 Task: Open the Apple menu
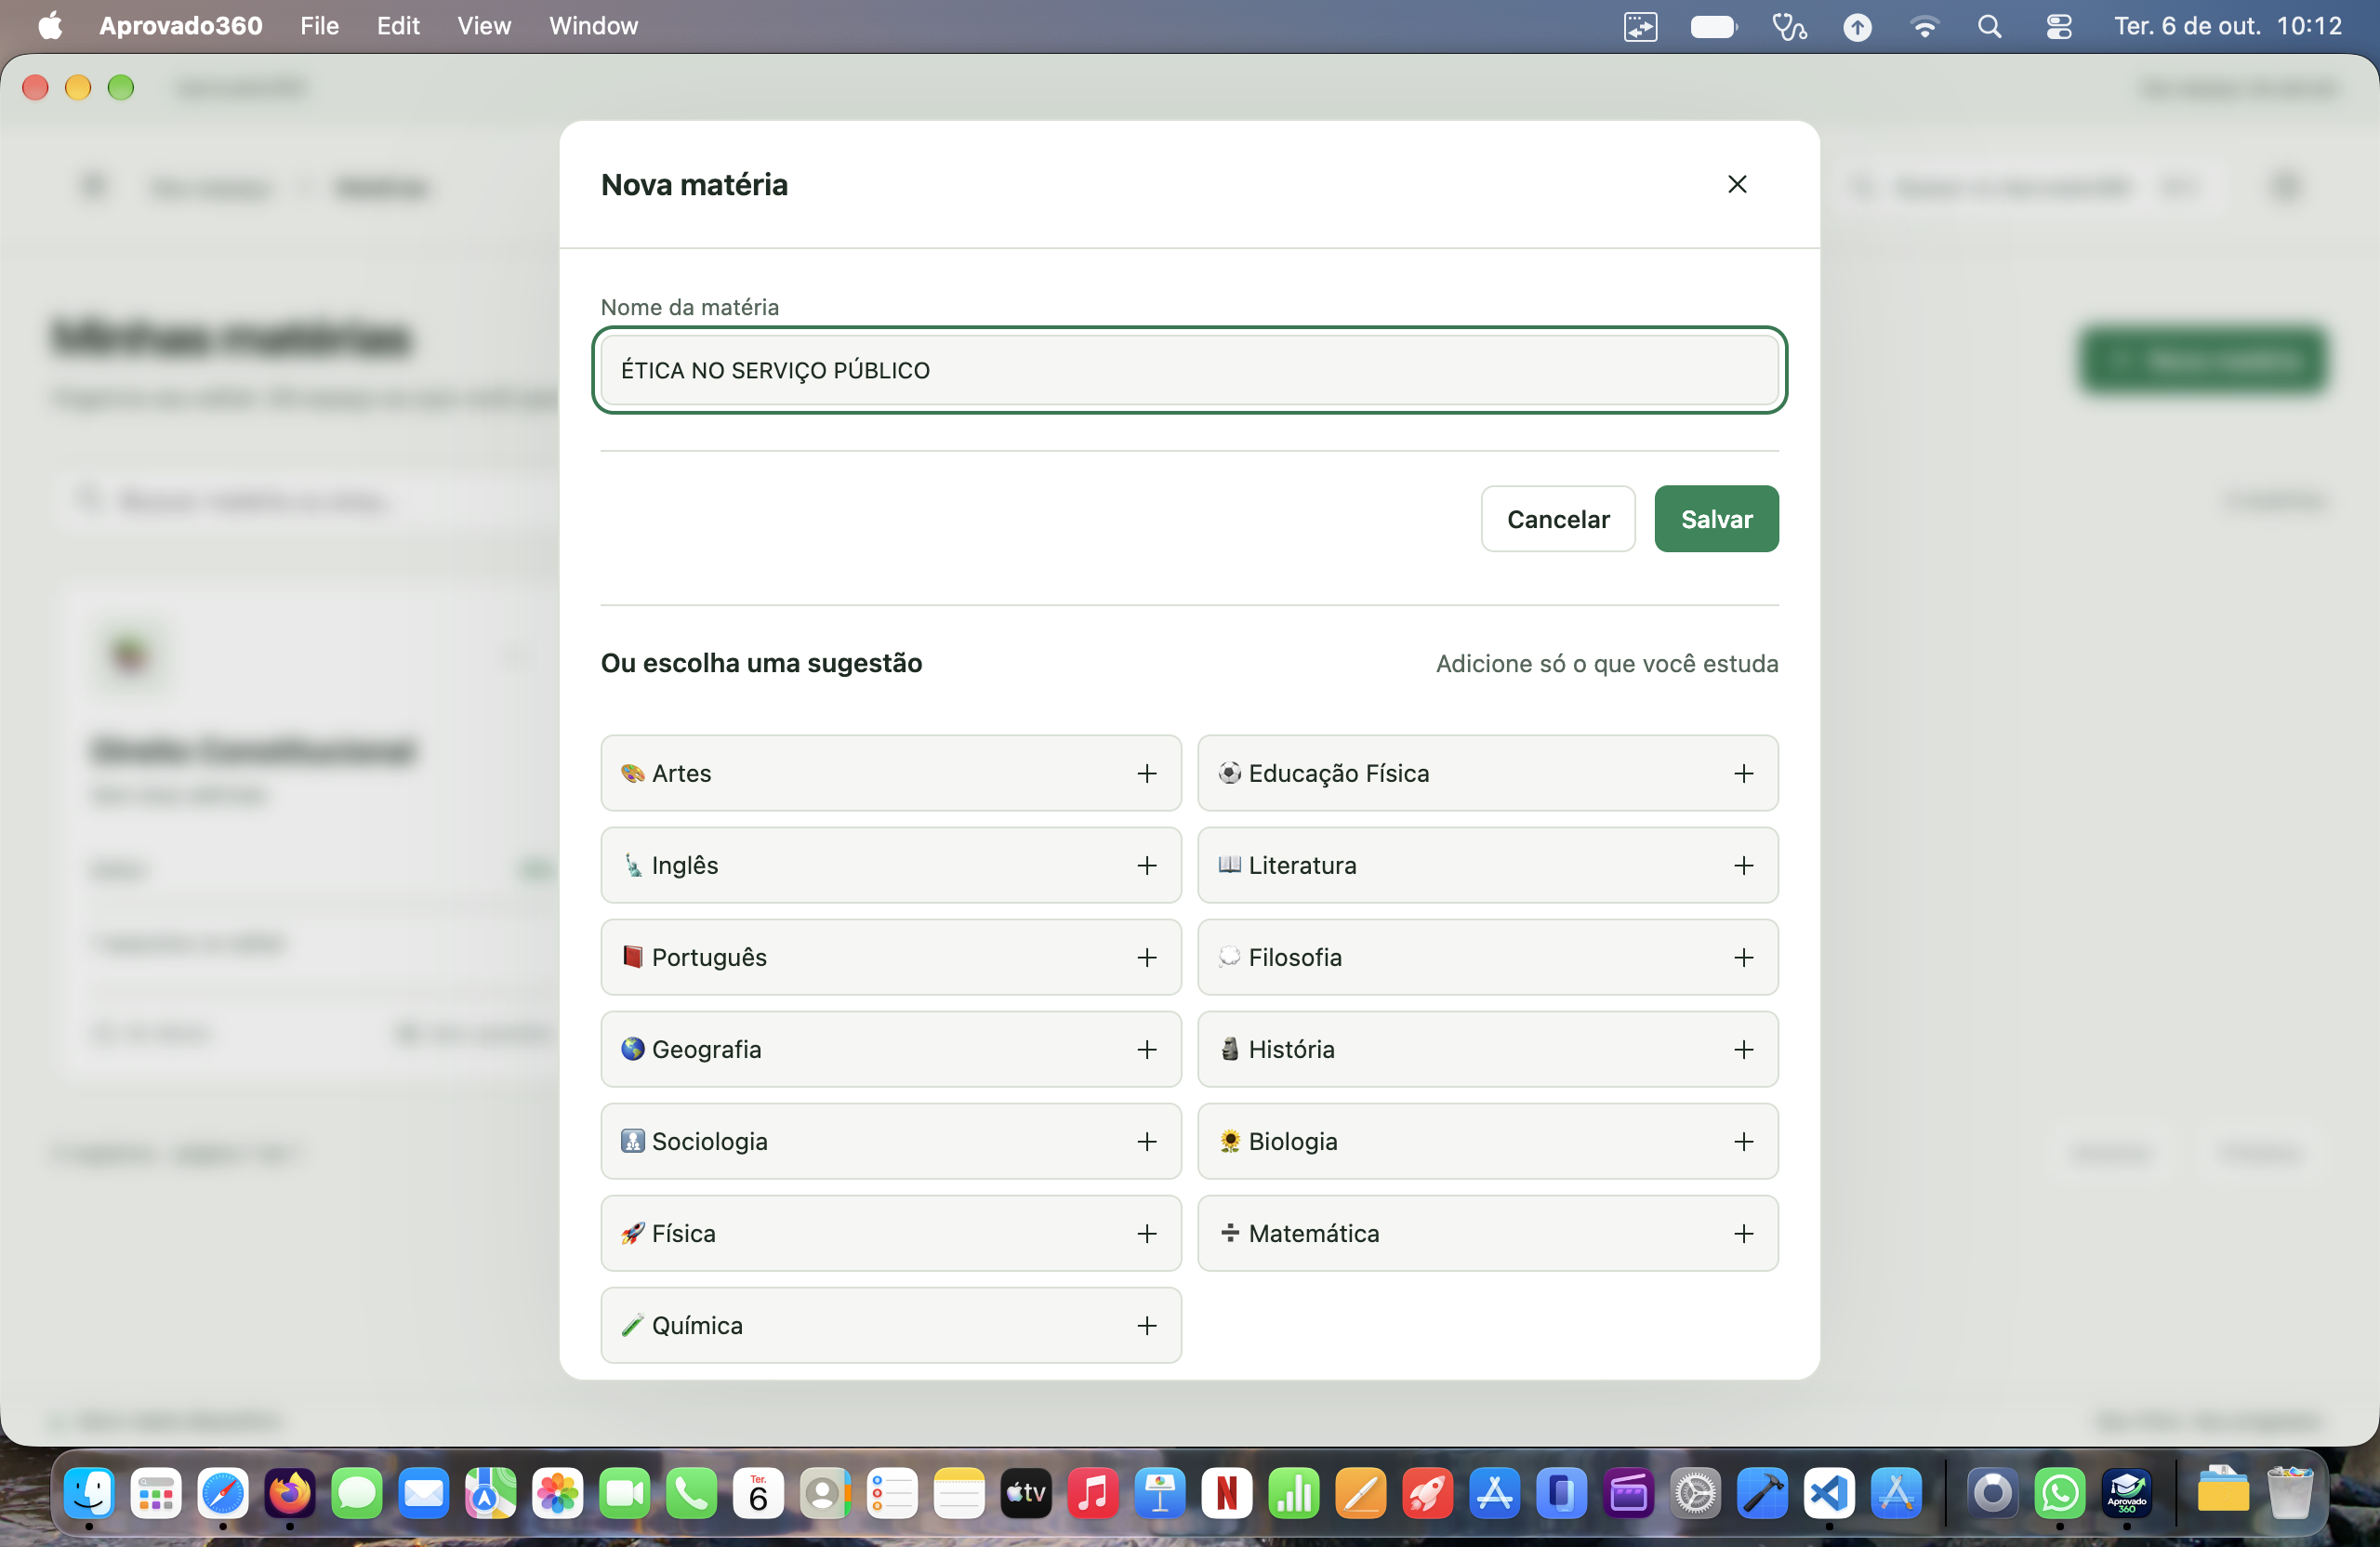[50, 26]
